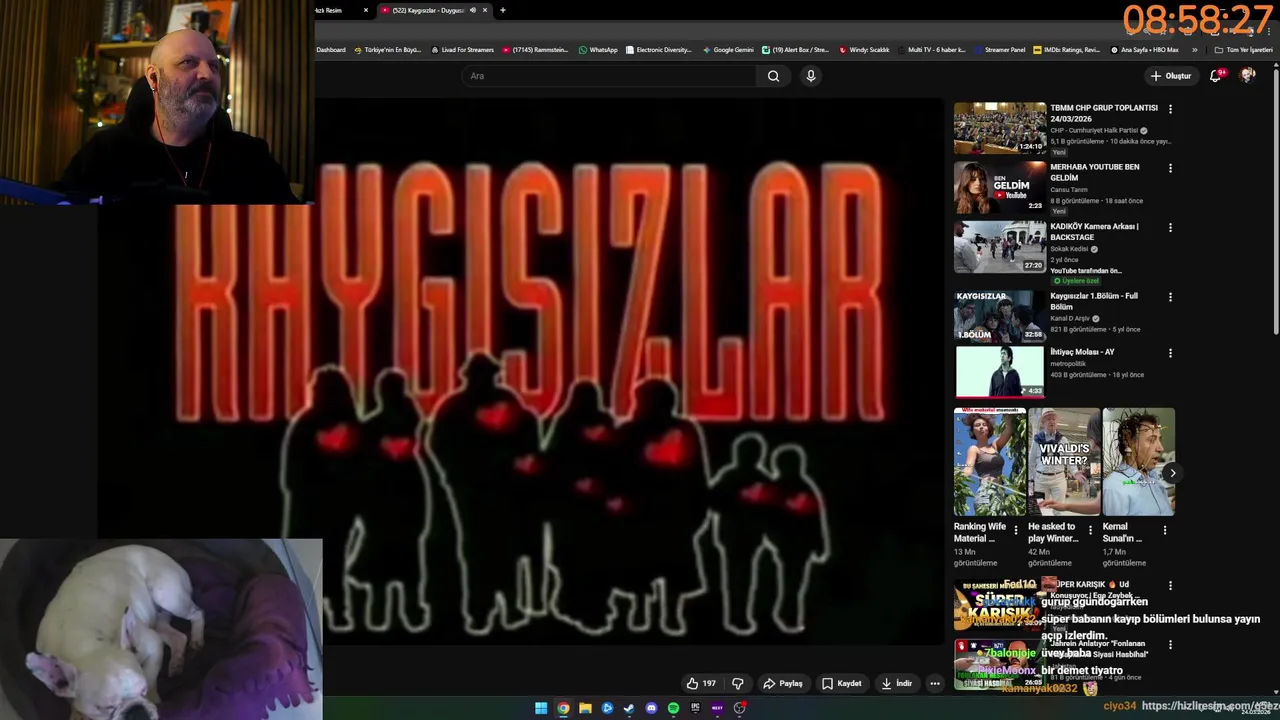Close the Kaygısızlar YouTube browser tab
The image size is (1280, 720).
[x=485, y=10]
